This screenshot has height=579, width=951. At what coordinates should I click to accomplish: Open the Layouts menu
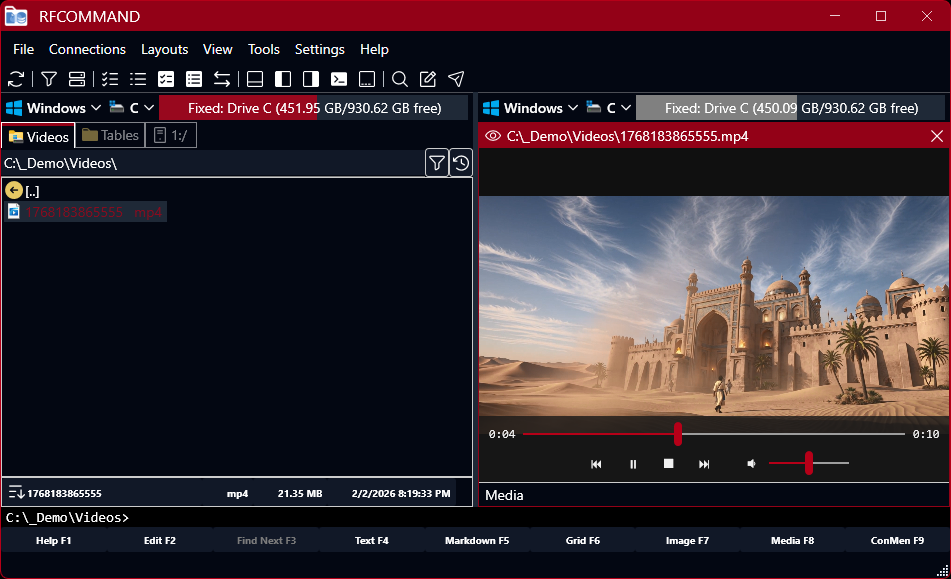[164, 49]
